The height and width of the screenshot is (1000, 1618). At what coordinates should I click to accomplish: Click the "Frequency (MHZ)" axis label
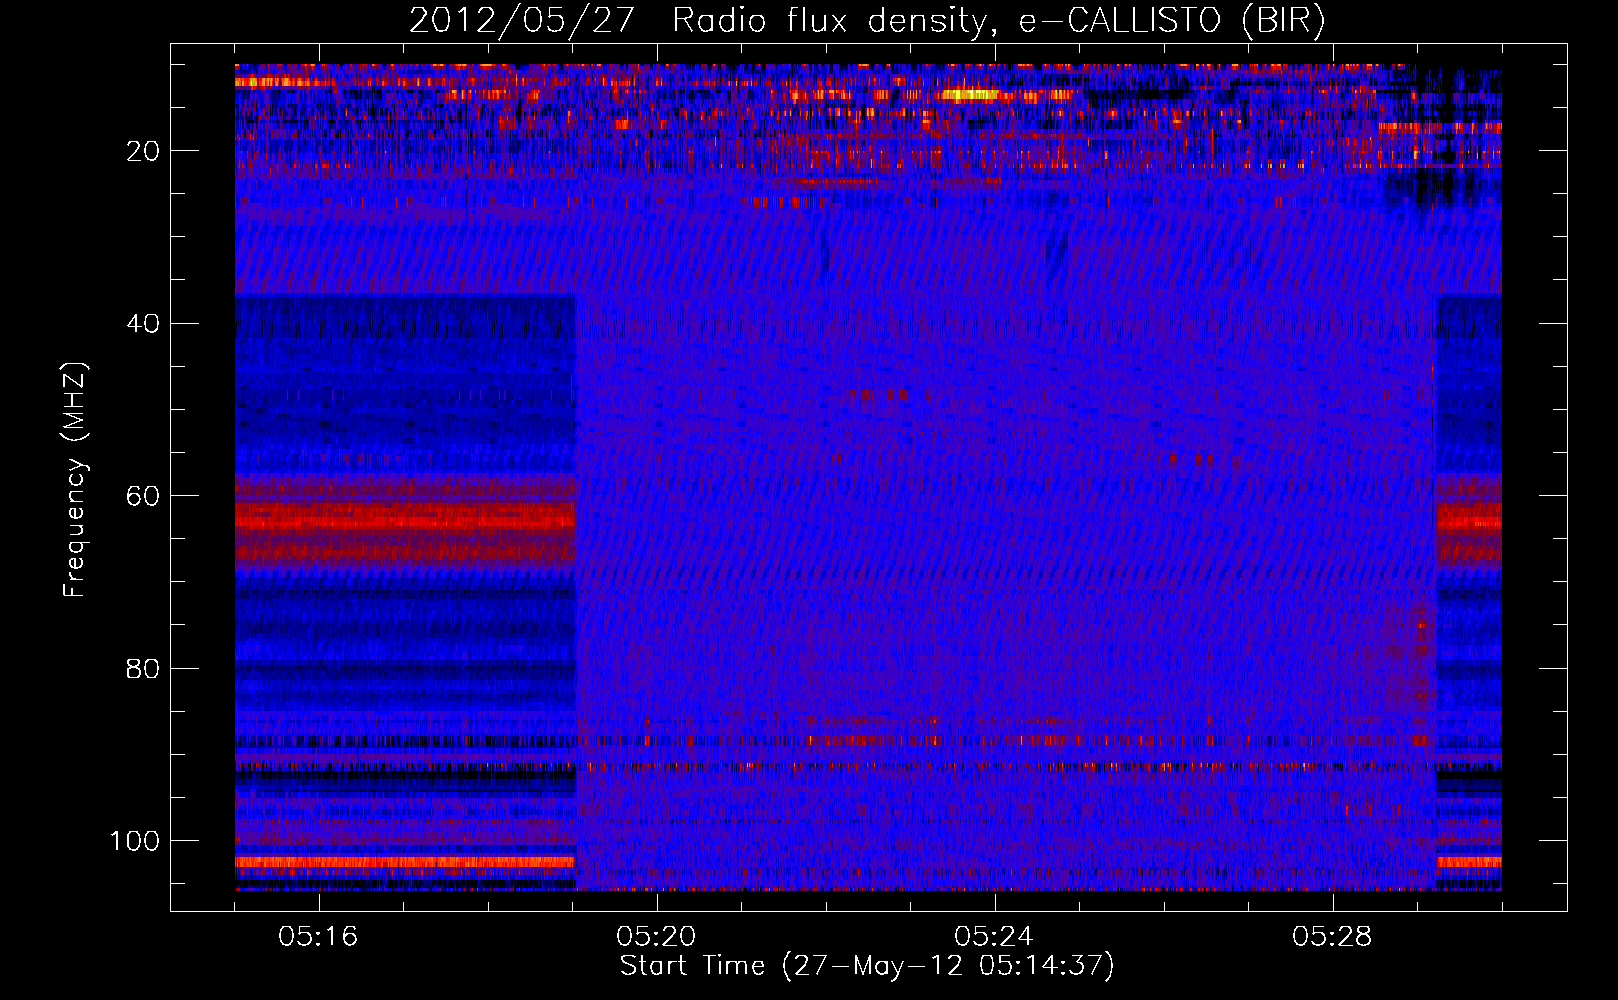75,480
